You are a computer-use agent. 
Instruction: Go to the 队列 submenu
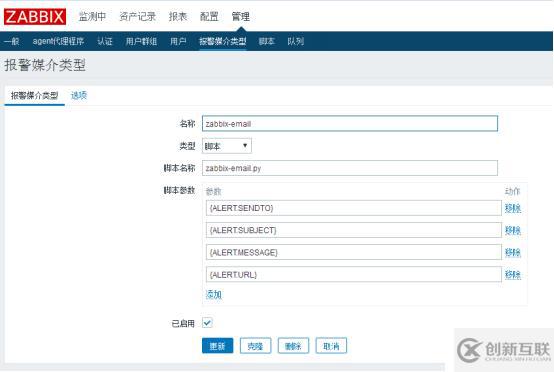click(295, 41)
